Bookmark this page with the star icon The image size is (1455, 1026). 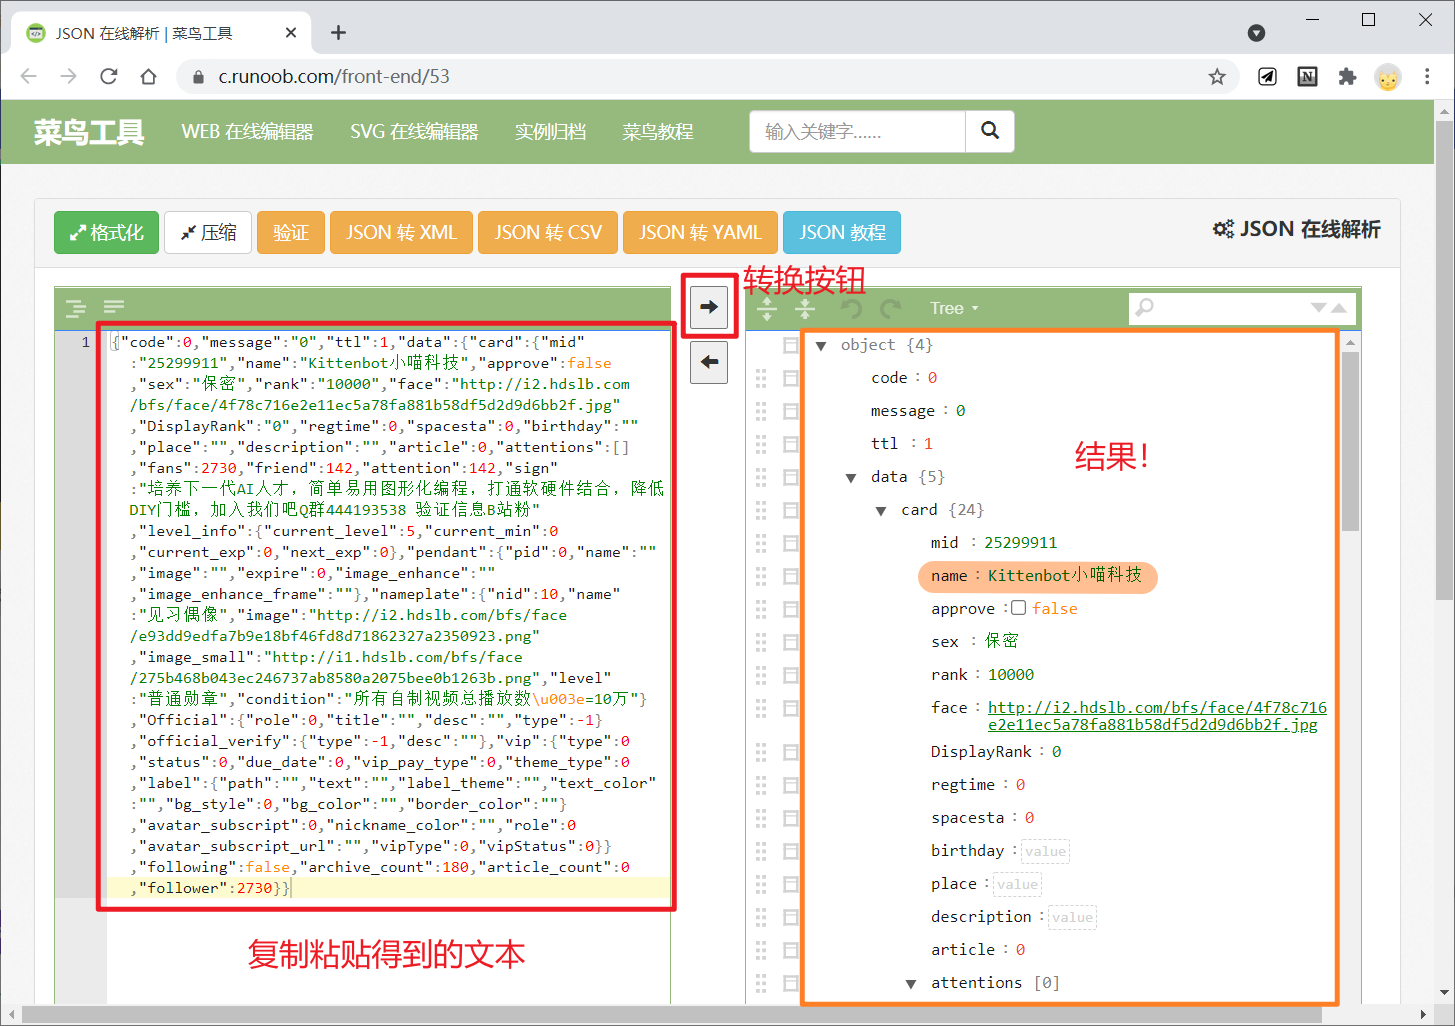click(x=1217, y=77)
